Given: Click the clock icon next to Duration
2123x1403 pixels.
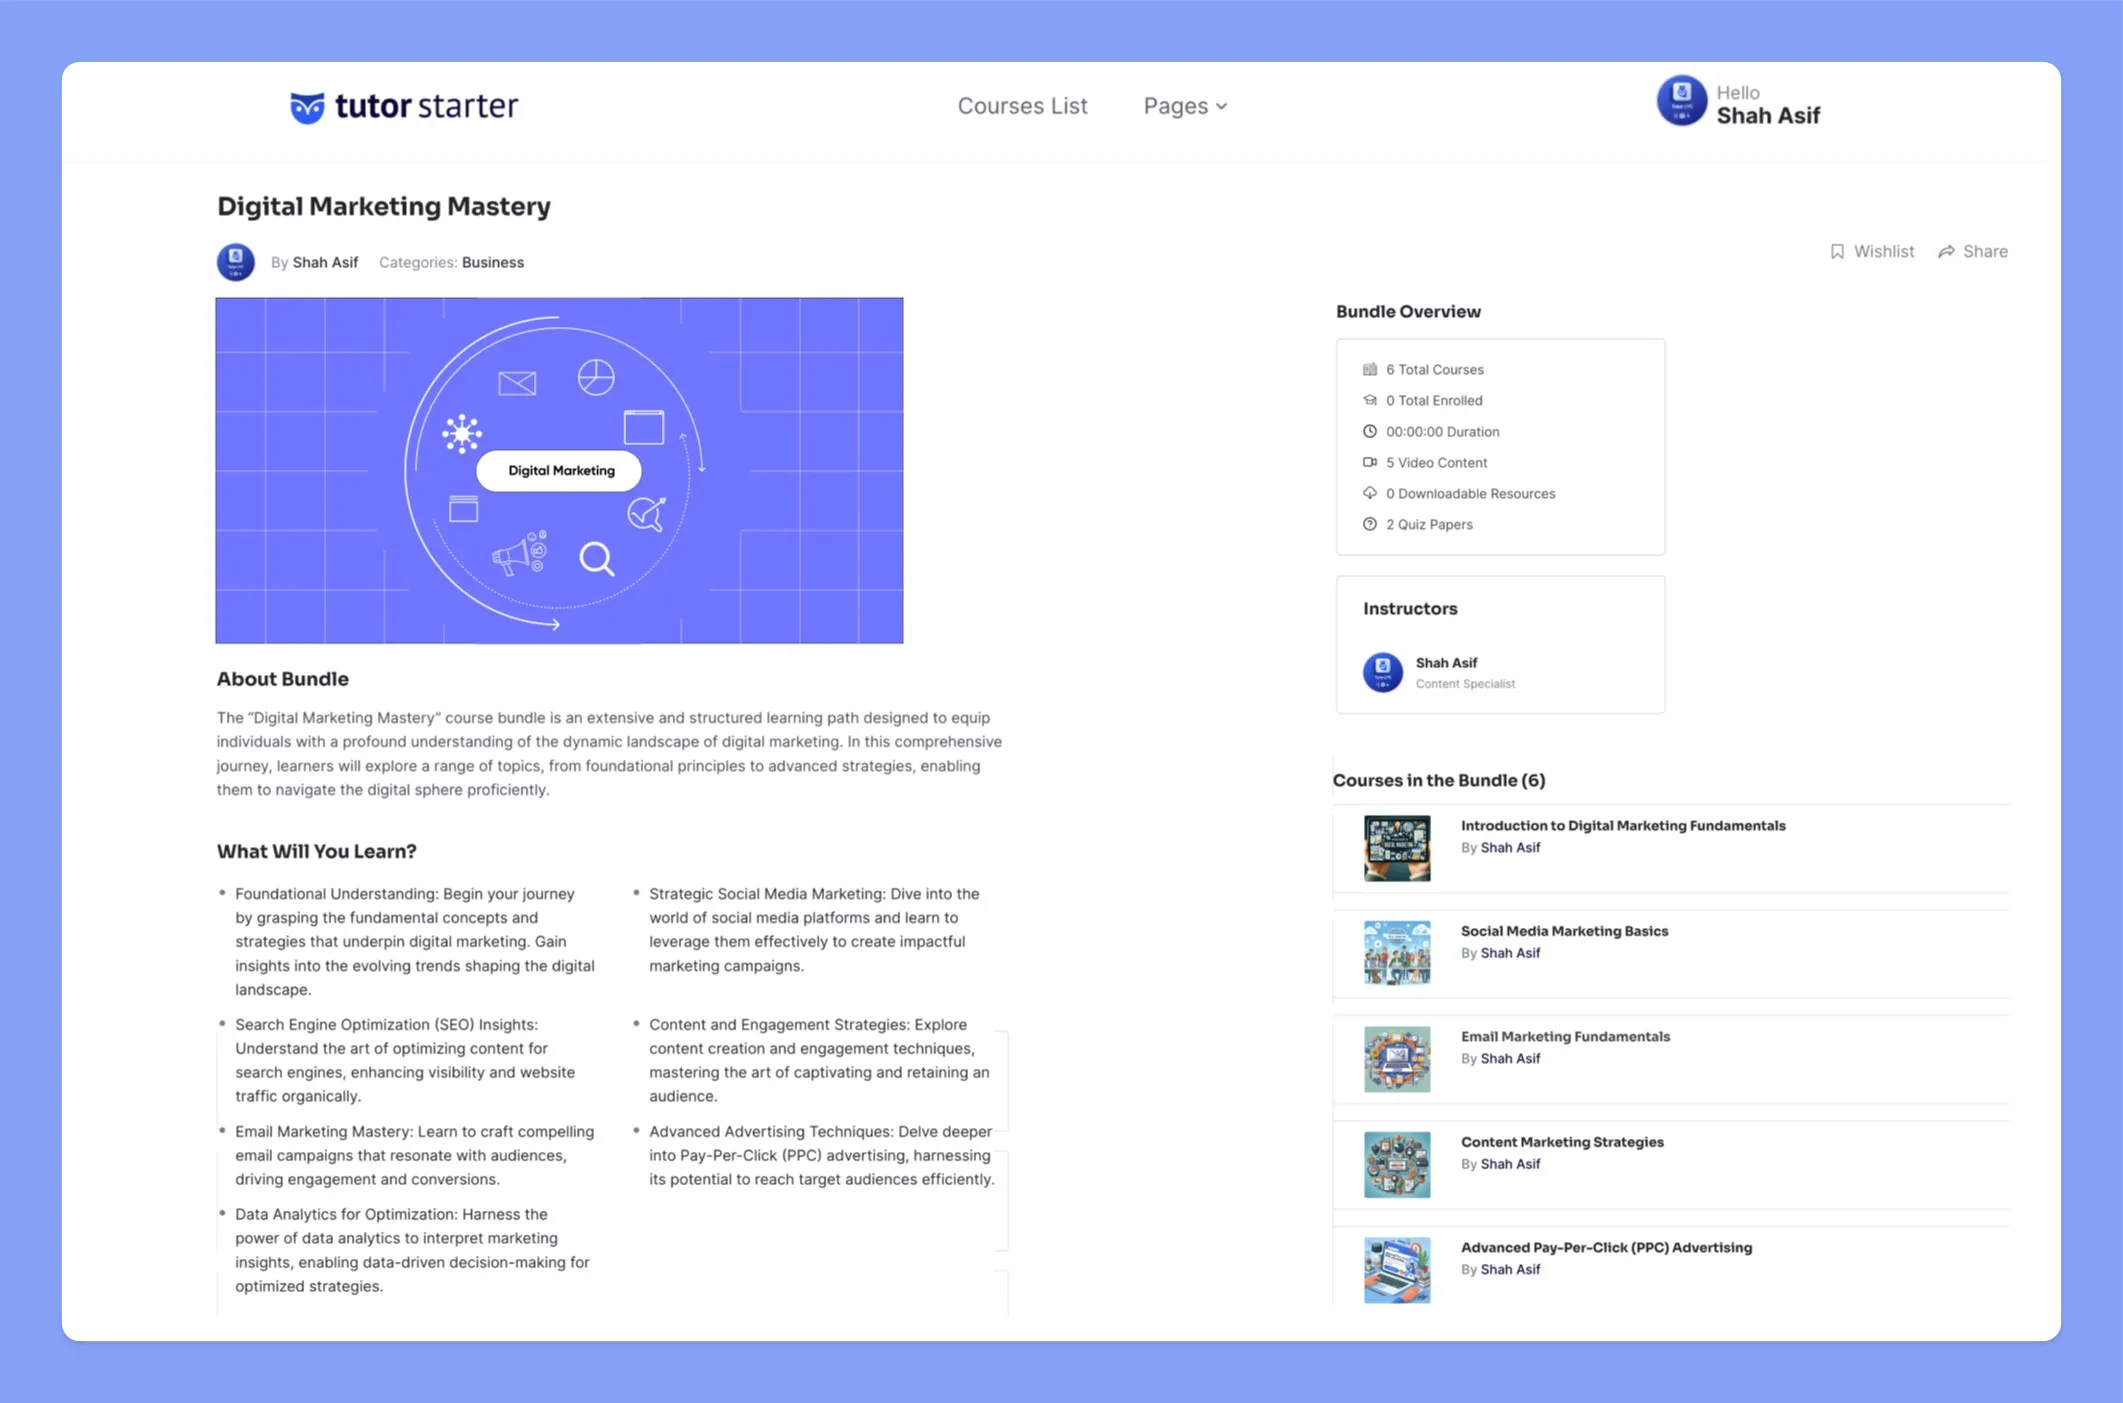Looking at the screenshot, I should [1365, 431].
